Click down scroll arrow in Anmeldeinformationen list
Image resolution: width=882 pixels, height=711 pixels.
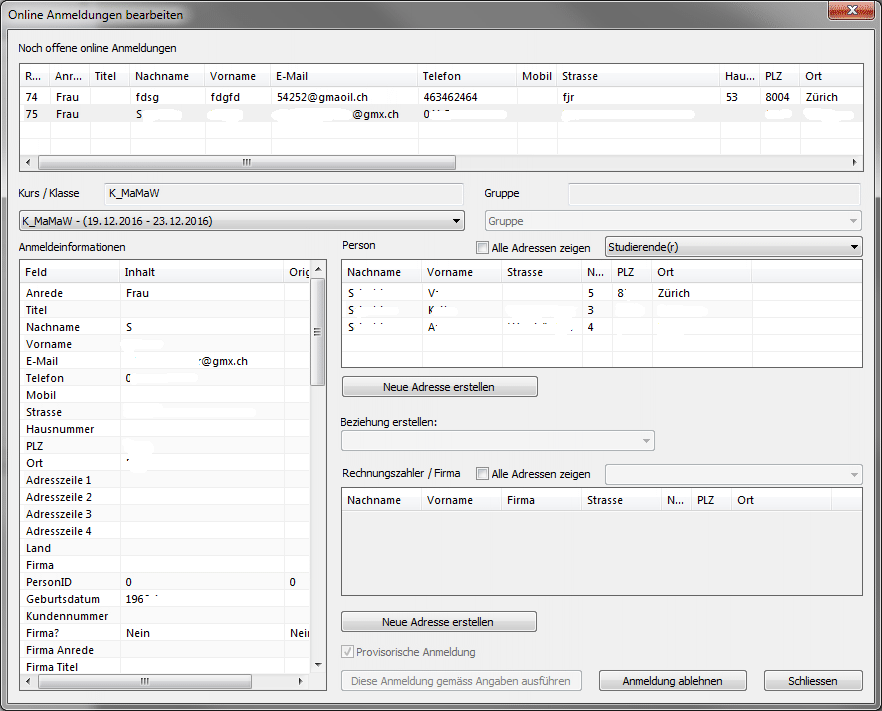point(318,665)
